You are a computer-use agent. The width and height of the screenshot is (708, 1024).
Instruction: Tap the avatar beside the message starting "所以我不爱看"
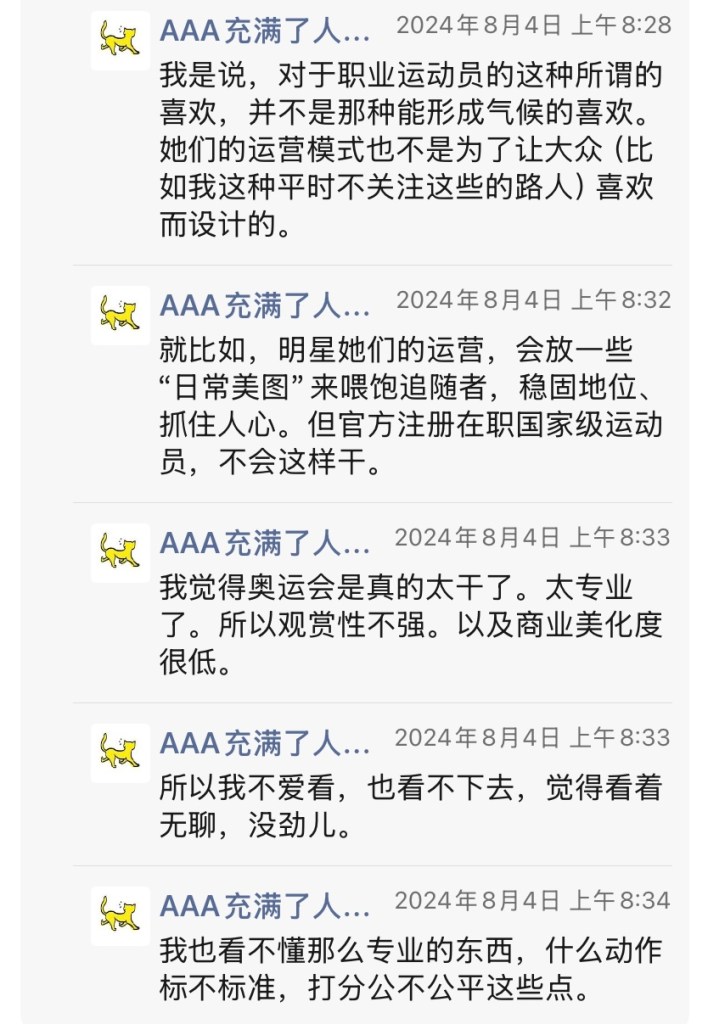pyautogui.click(x=120, y=752)
